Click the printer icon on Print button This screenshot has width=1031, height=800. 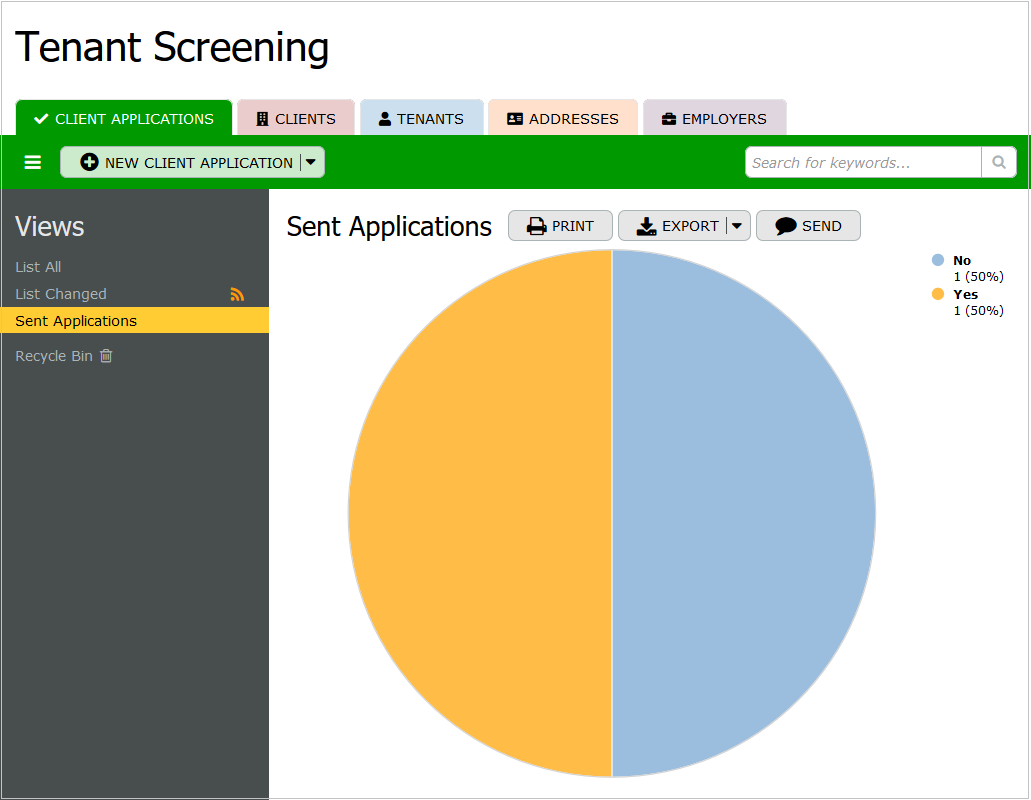click(537, 226)
